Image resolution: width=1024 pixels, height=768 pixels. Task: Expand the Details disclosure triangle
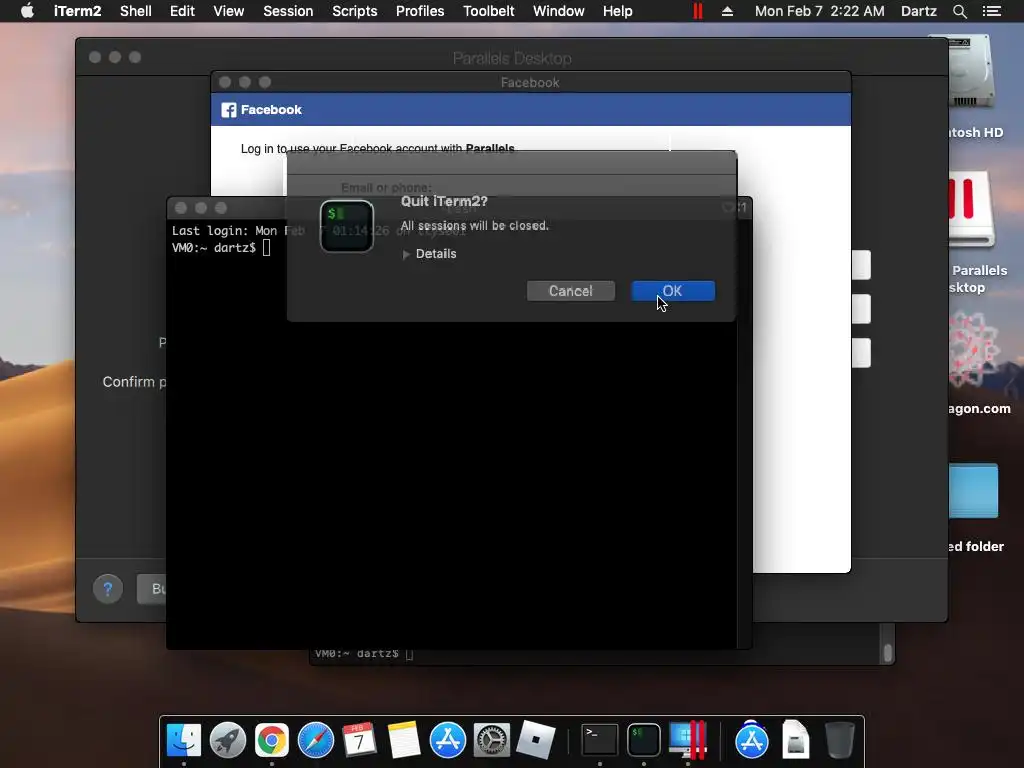(x=406, y=254)
